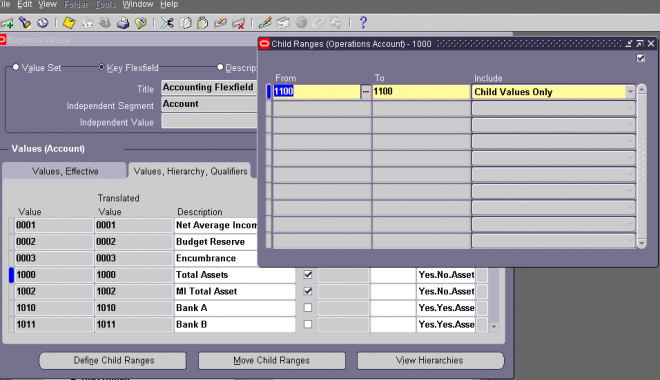This screenshot has width=660, height=380.
Task: Click the Folder Tools icon
Action: tap(336, 23)
